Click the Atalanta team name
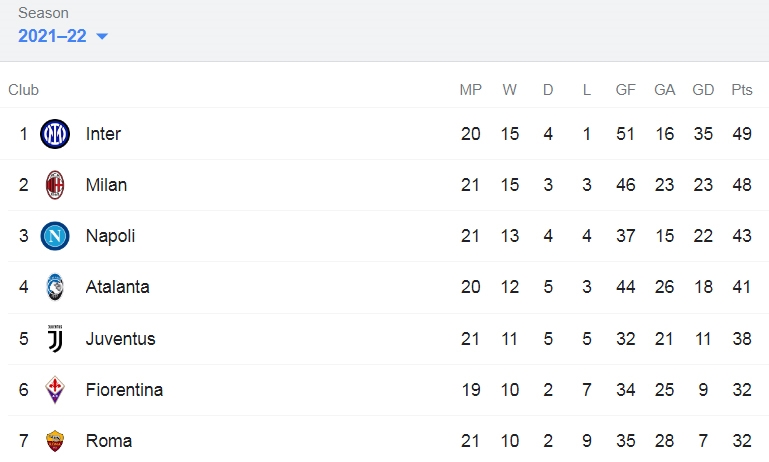Screen dimensions: 769x462 (118, 287)
